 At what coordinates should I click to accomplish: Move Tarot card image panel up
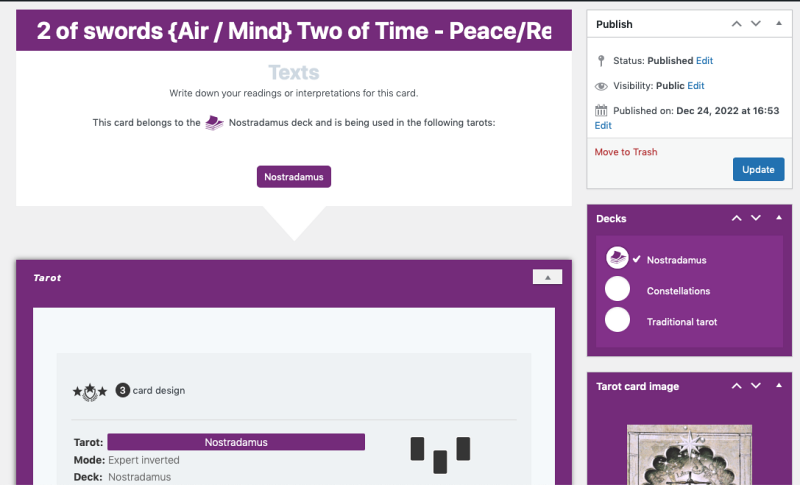pyautogui.click(x=736, y=386)
